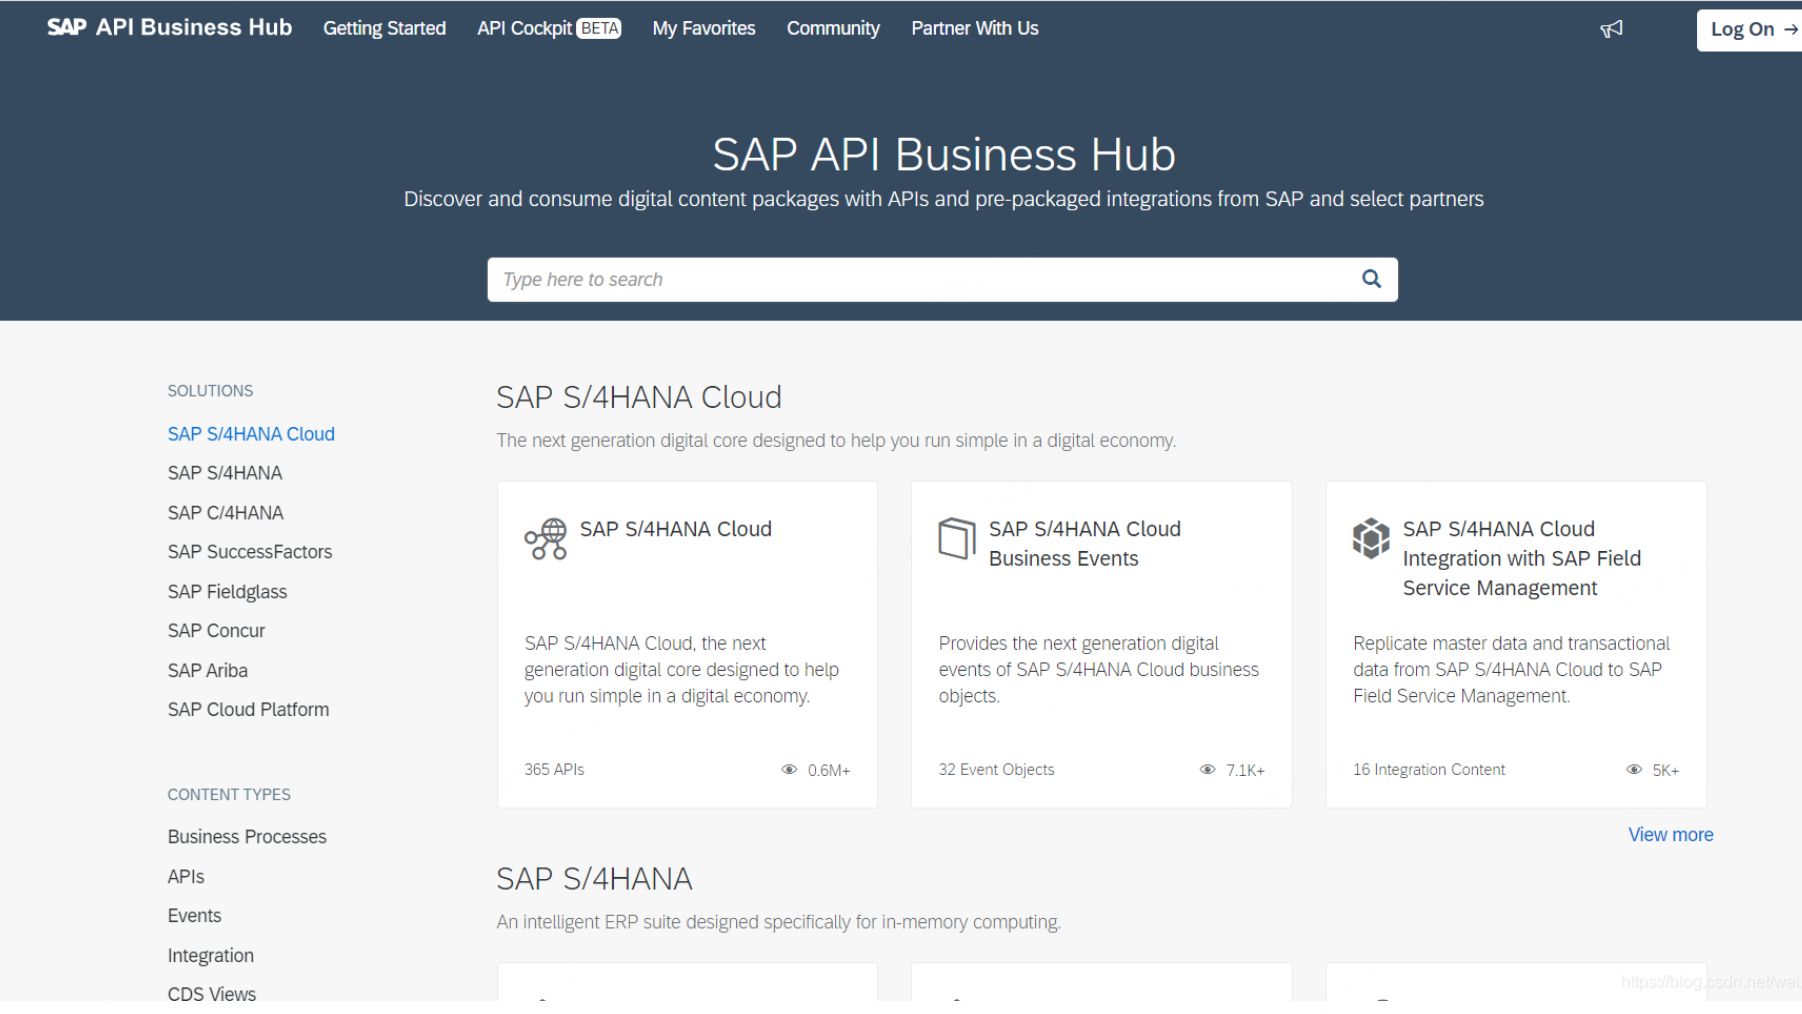Open API Cockpit BETA in the navigation
This screenshot has width=1802, height=1014.
pyautogui.click(x=549, y=28)
